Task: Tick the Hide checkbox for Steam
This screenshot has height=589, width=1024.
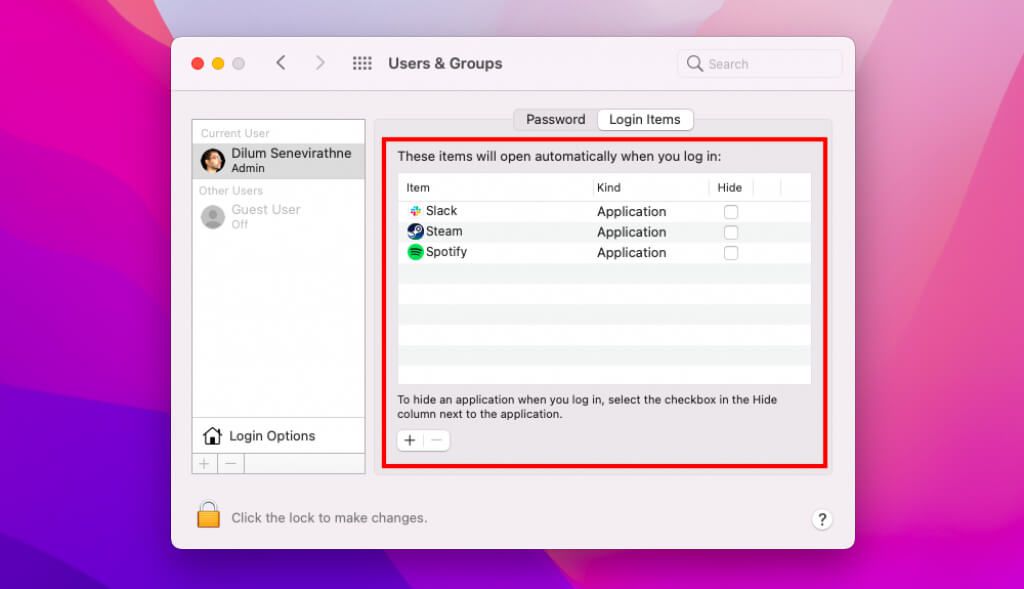Action: pyautogui.click(x=731, y=232)
